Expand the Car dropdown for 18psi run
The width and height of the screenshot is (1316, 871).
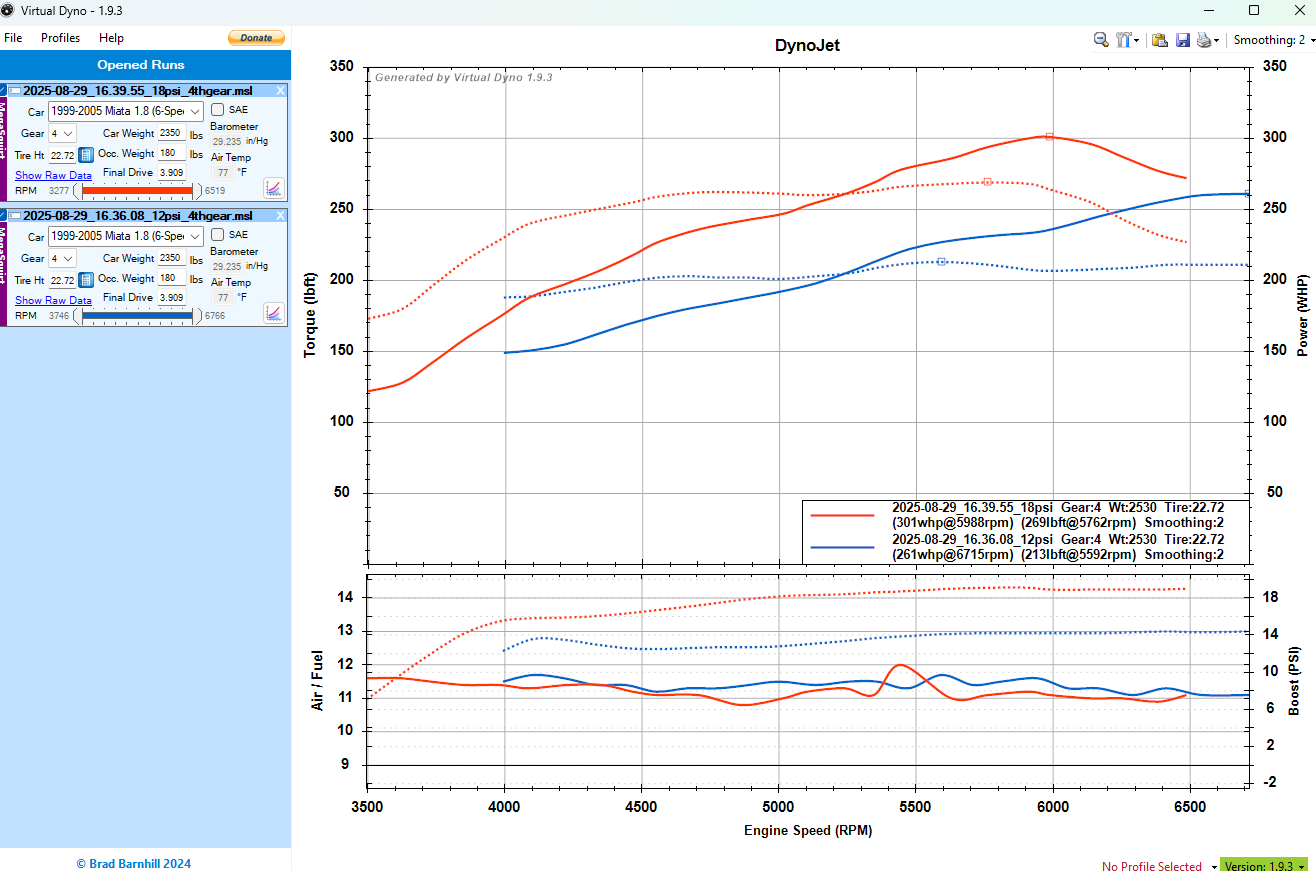(x=195, y=111)
